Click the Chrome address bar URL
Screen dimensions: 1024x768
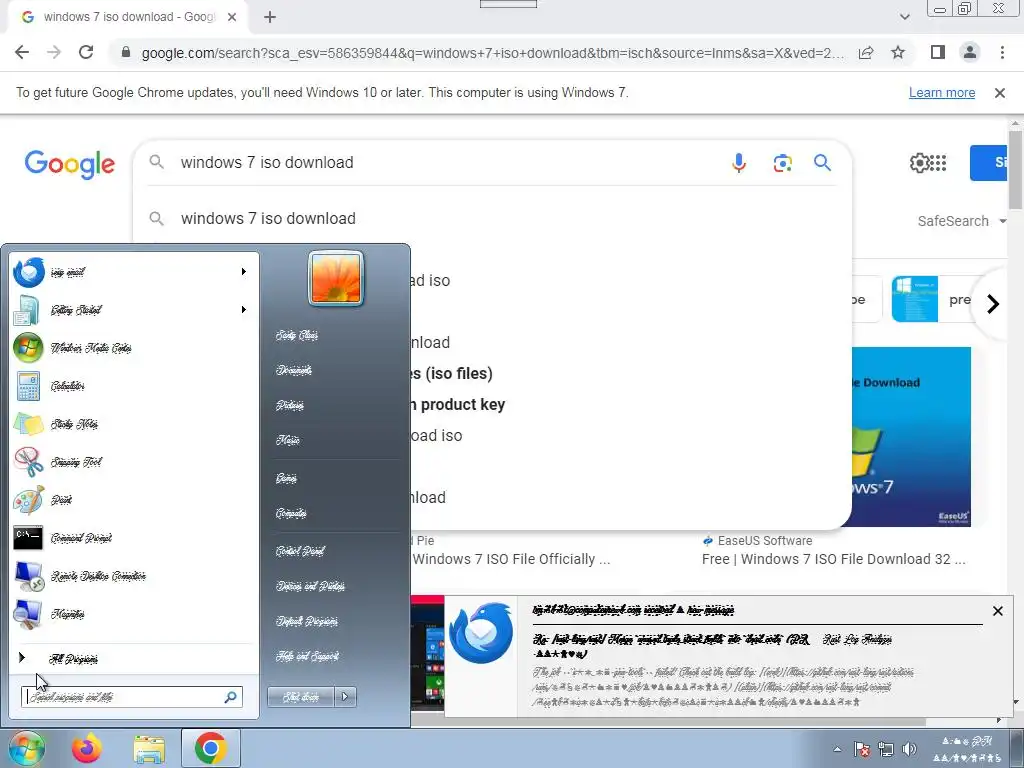click(x=492, y=53)
